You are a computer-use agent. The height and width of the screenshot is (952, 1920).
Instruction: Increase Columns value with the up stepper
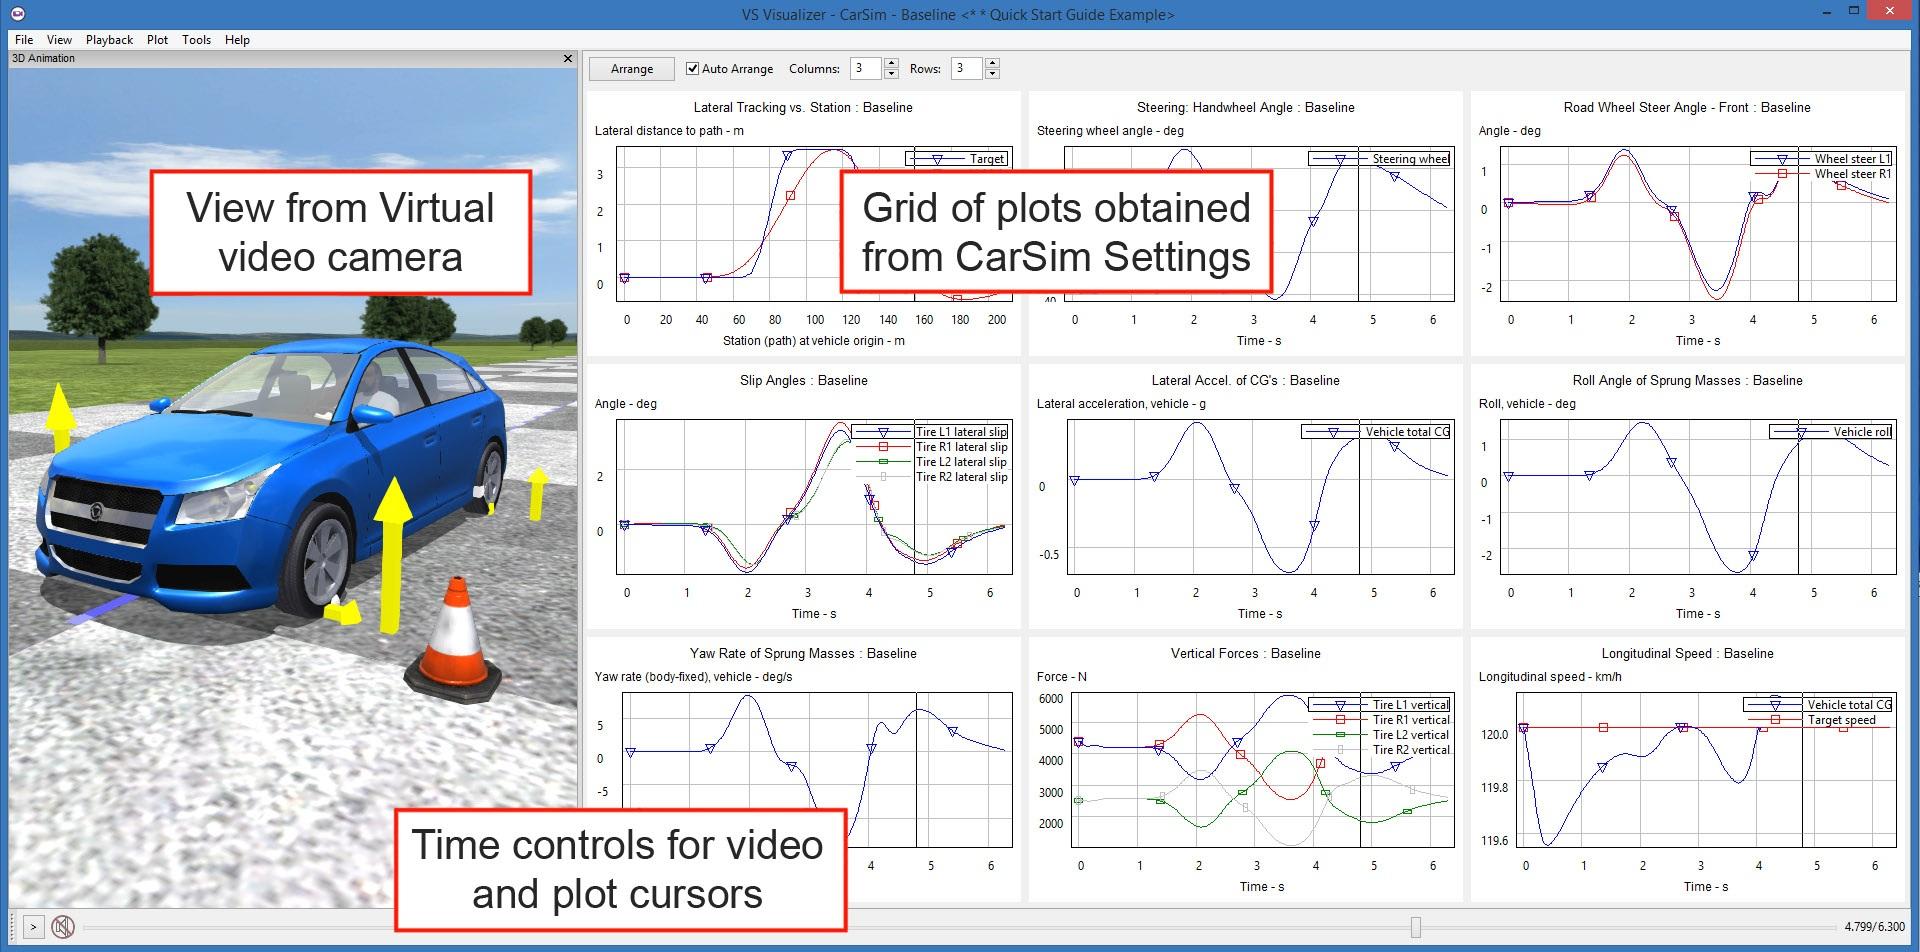pos(889,62)
